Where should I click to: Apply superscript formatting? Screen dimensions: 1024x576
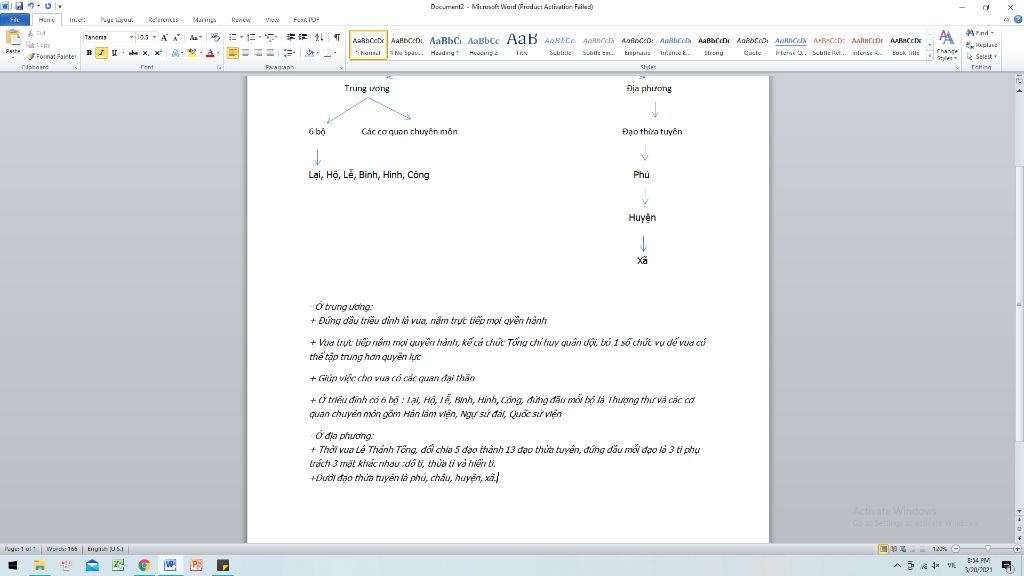158,53
